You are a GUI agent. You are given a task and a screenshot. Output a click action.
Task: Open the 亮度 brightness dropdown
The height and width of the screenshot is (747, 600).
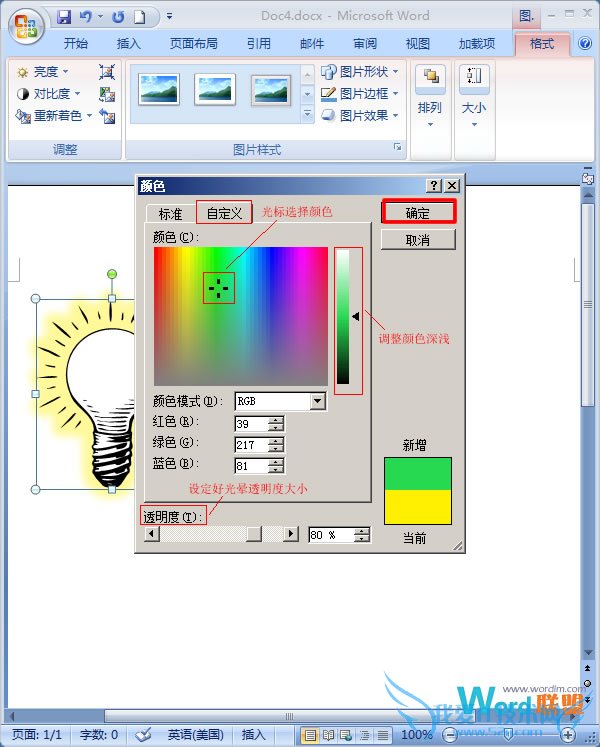point(42,72)
